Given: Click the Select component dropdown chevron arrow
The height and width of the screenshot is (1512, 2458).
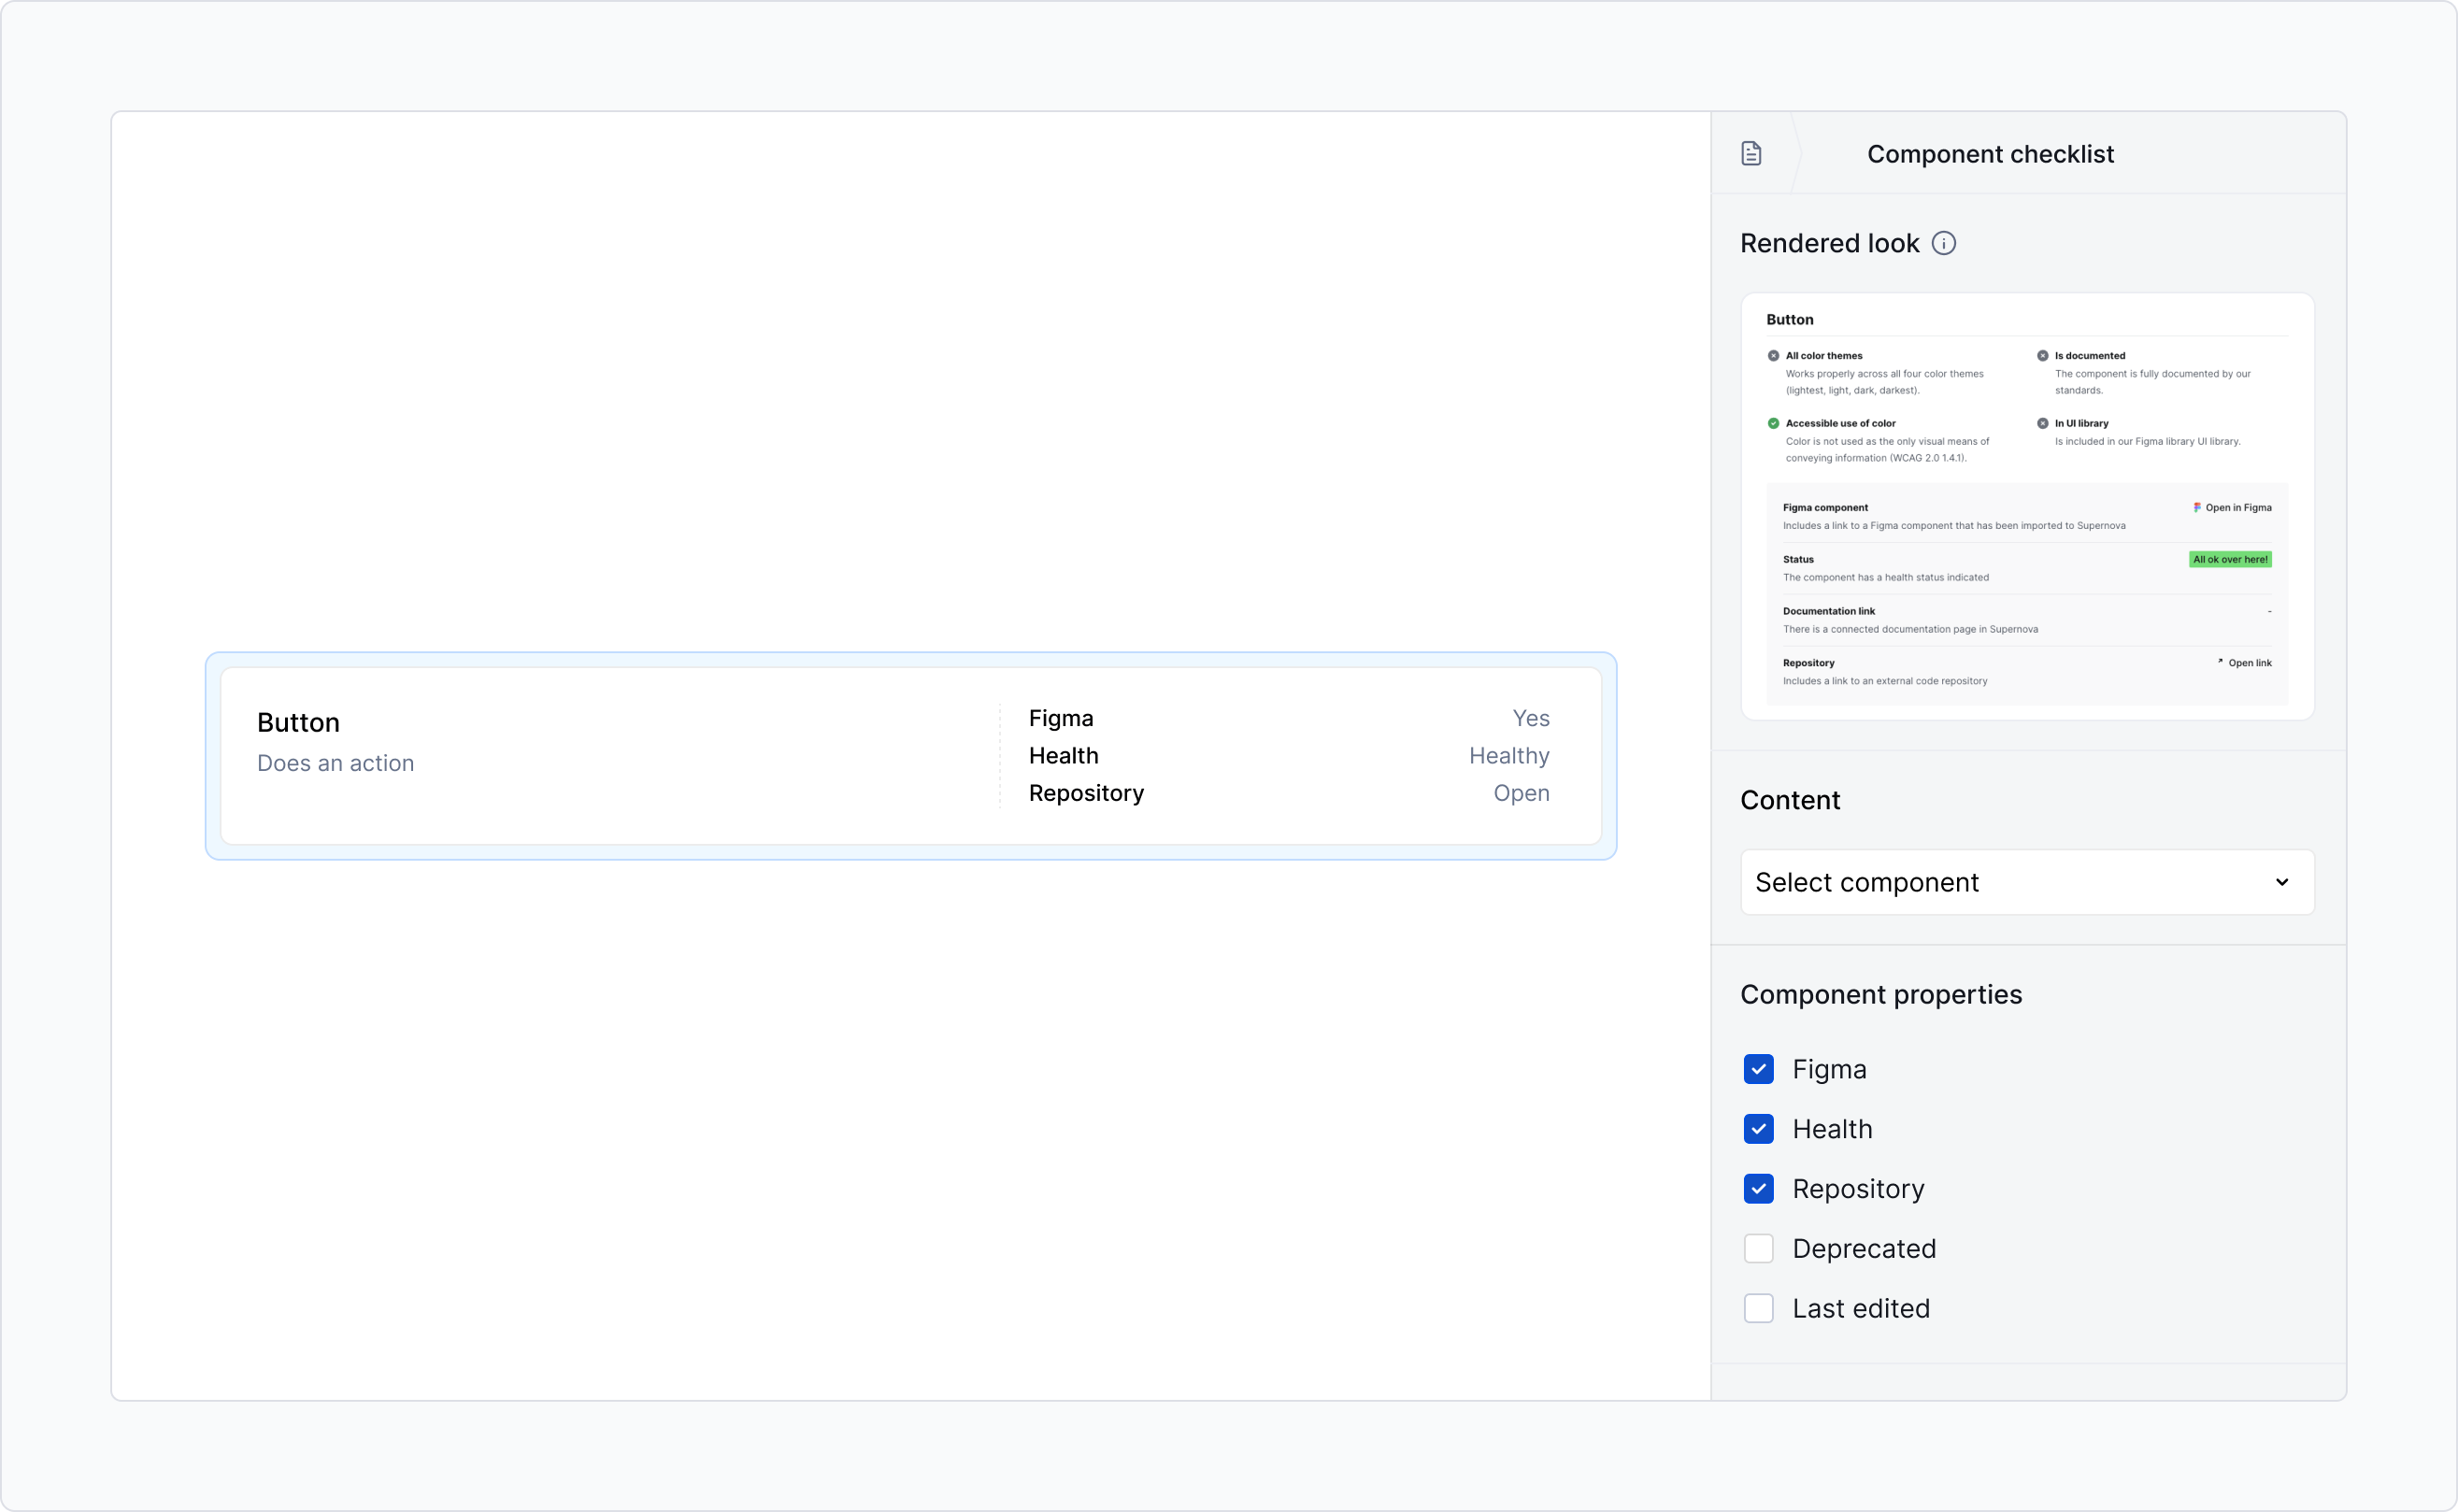Looking at the screenshot, I should pos(2282,882).
